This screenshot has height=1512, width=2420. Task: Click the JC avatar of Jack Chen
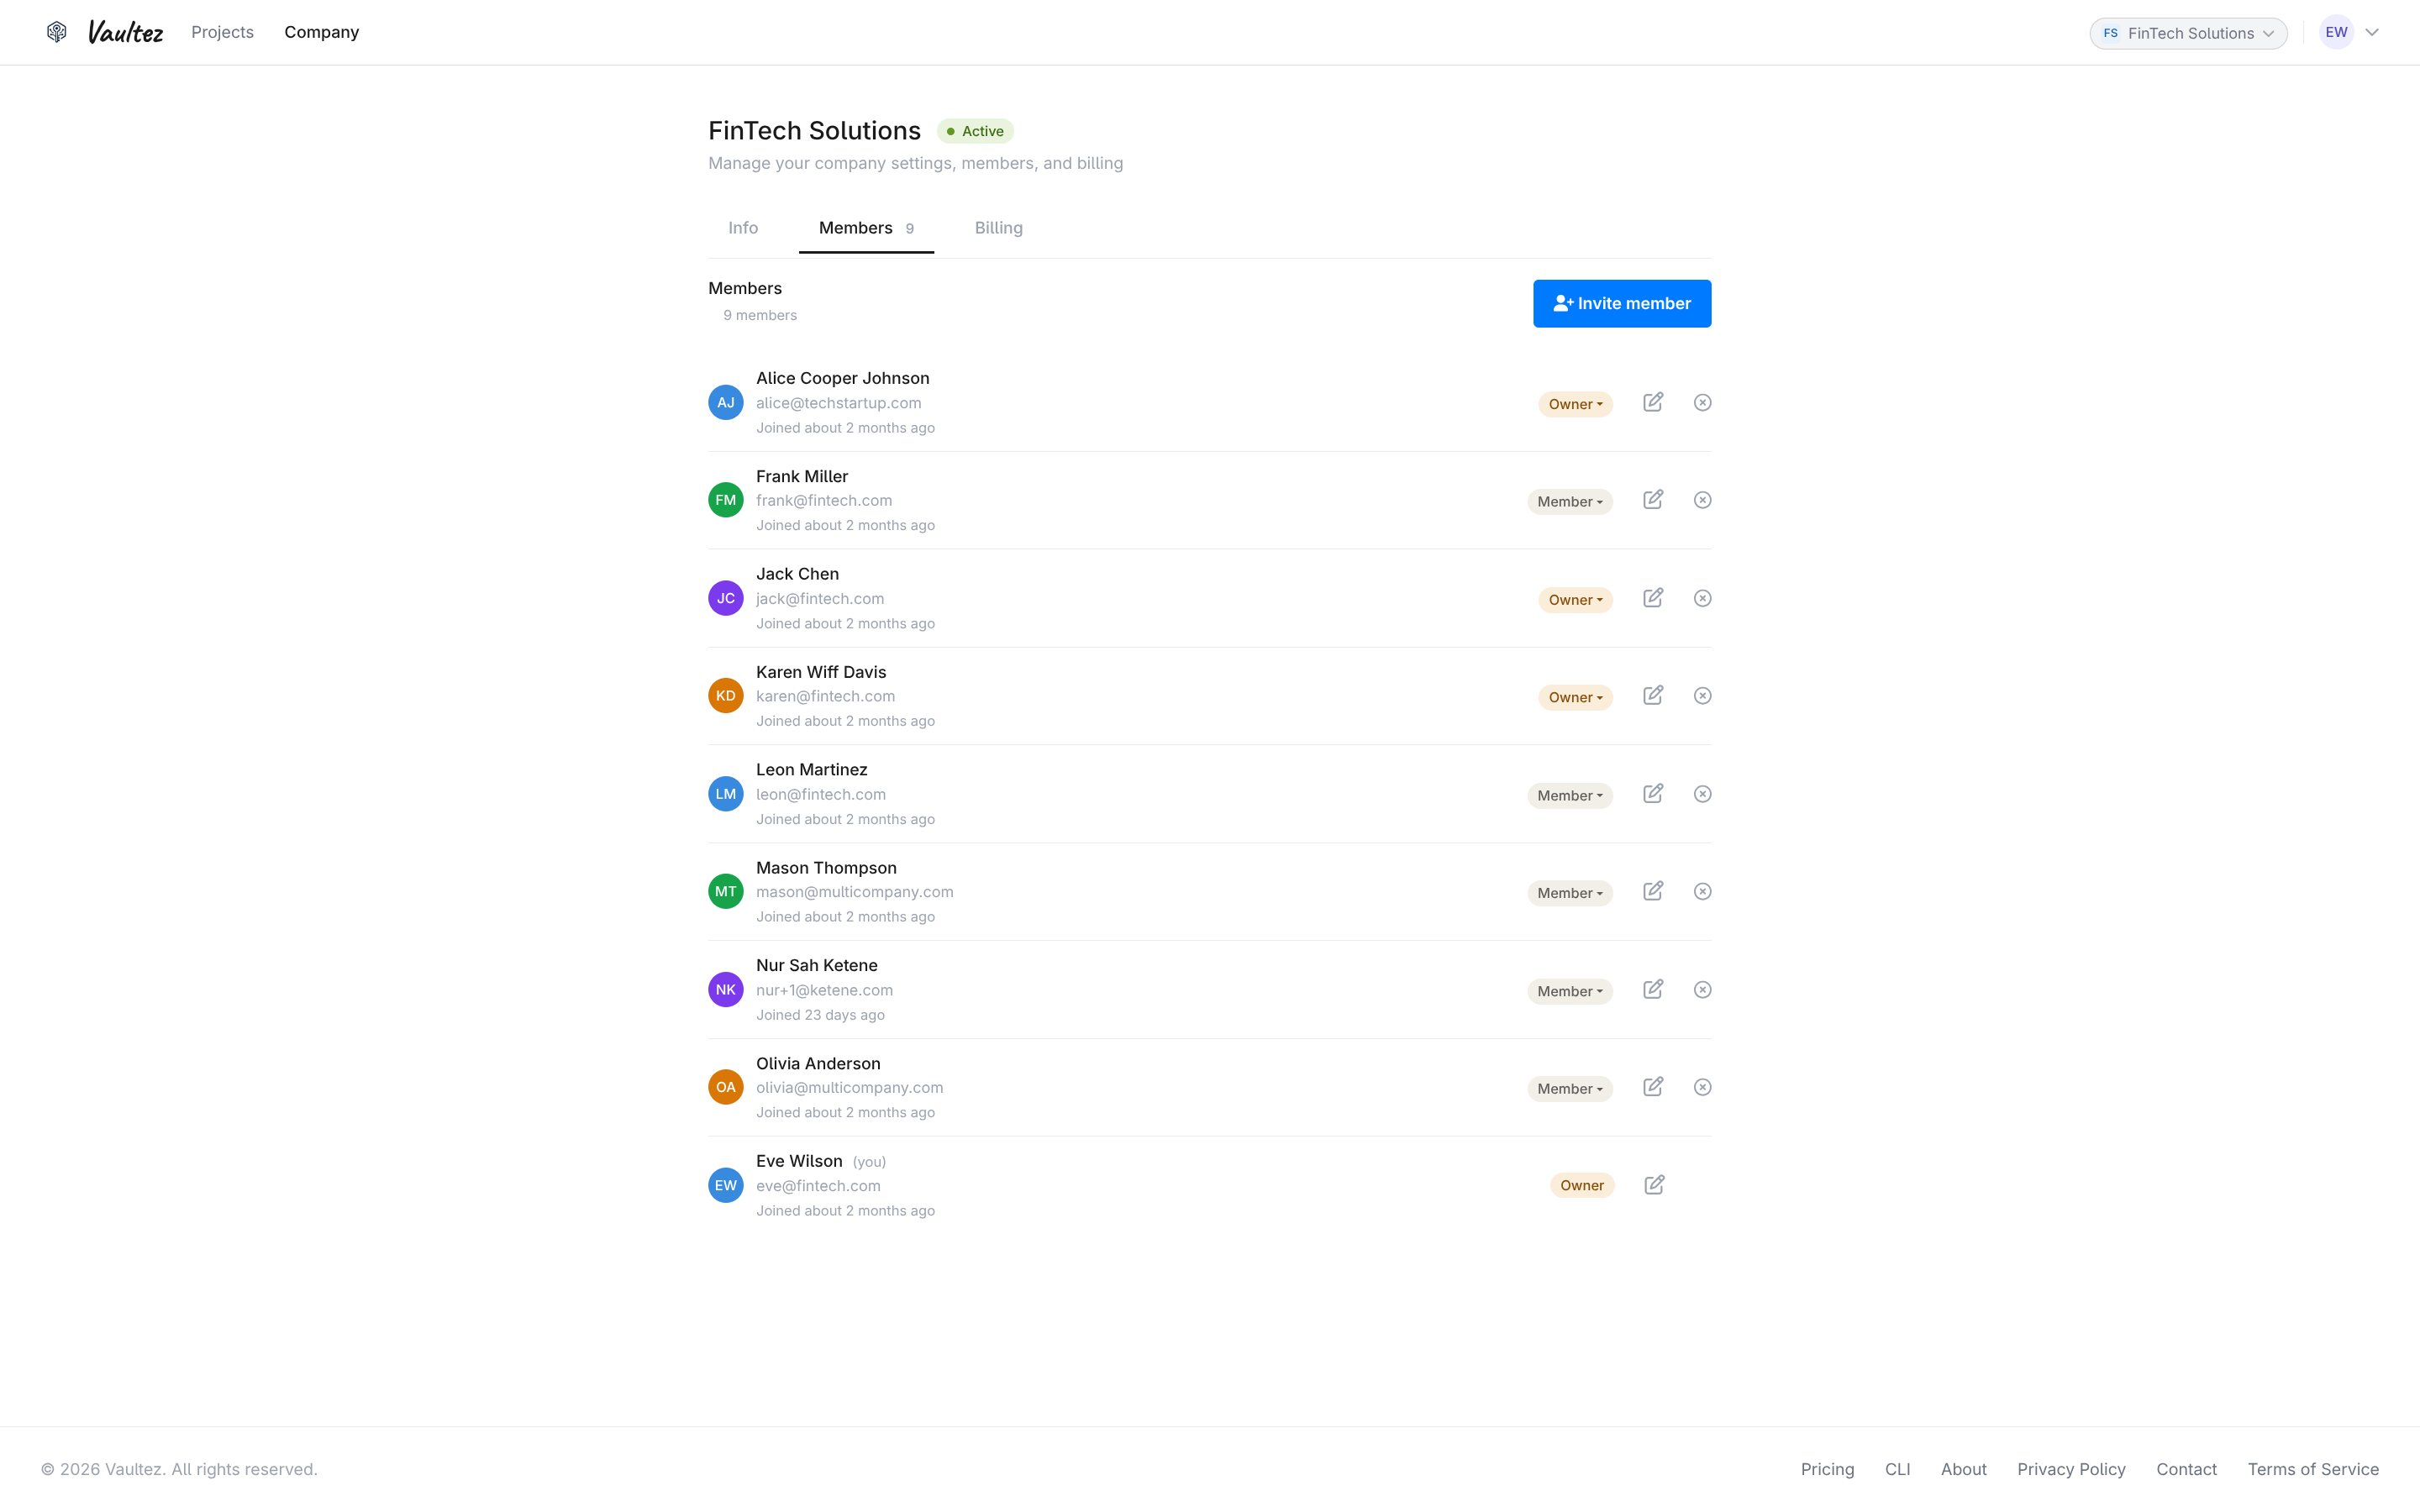click(x=726, y=598)
